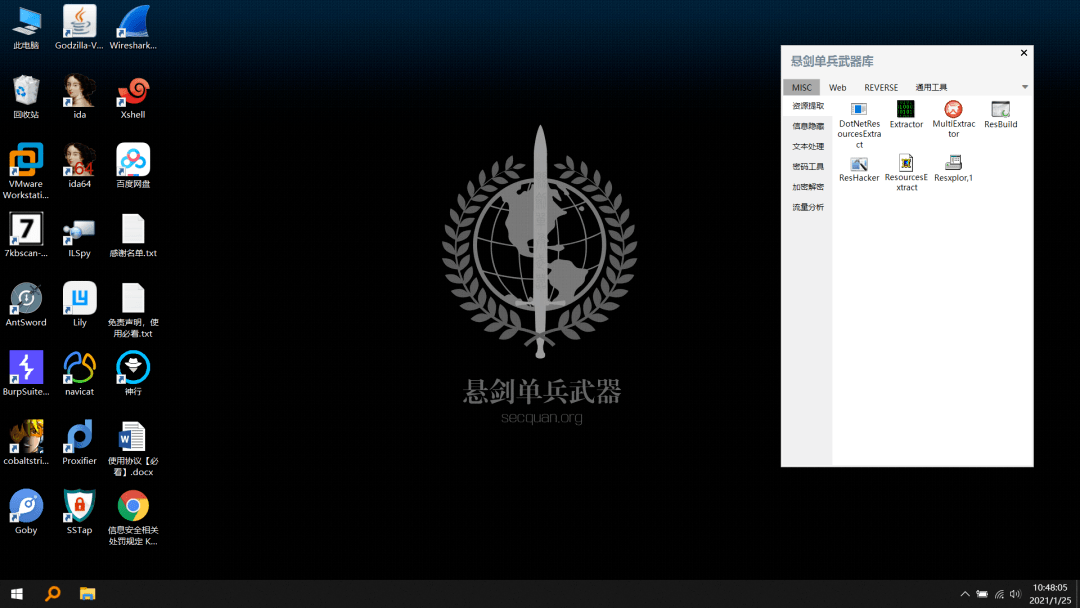This screenshot has height=608, width=1080.
Task: Select the SSTap desktop shortcut
Action: pos(79,512)
